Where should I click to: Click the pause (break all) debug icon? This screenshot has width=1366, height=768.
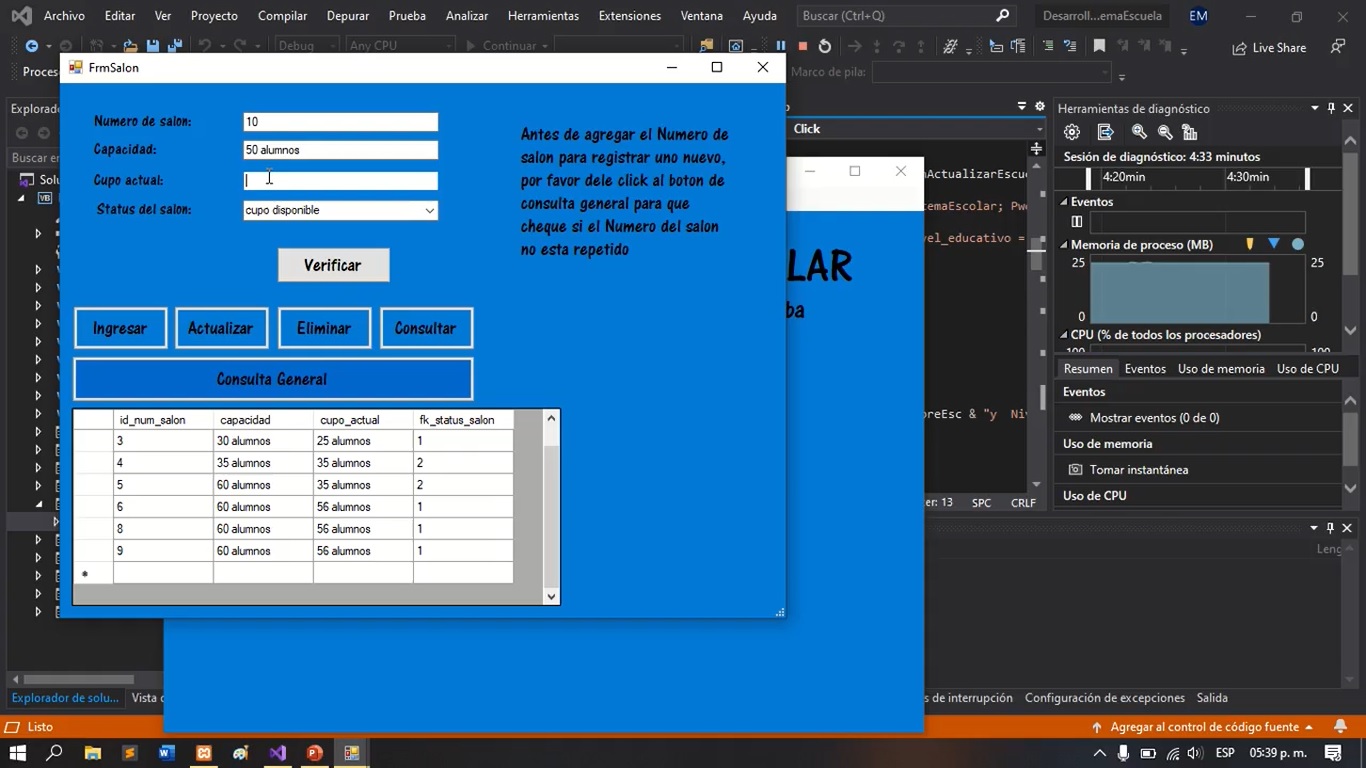coord(781,46)
